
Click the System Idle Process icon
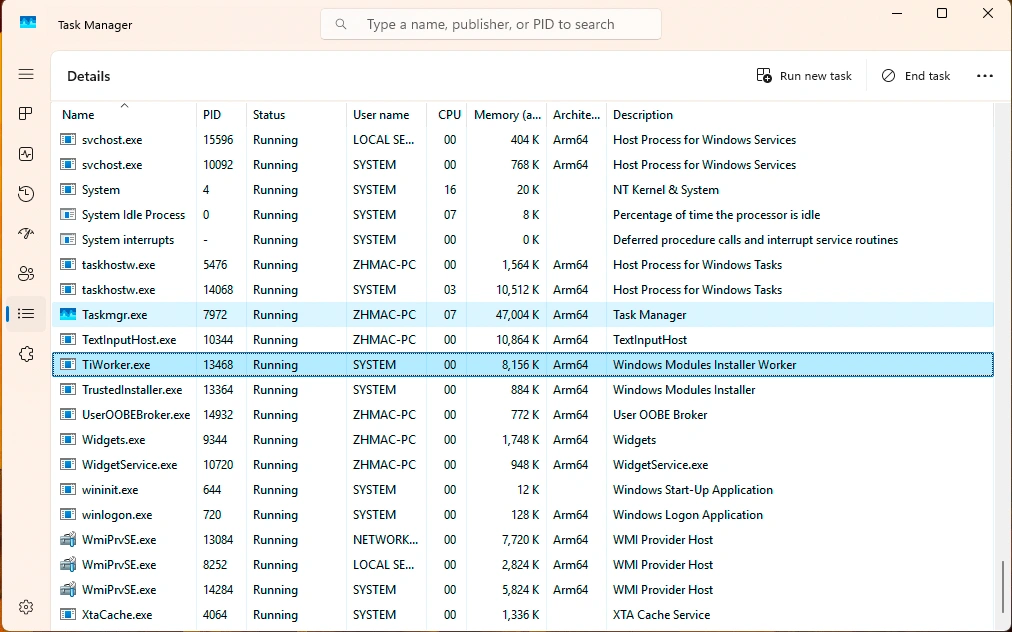point(68,215)
